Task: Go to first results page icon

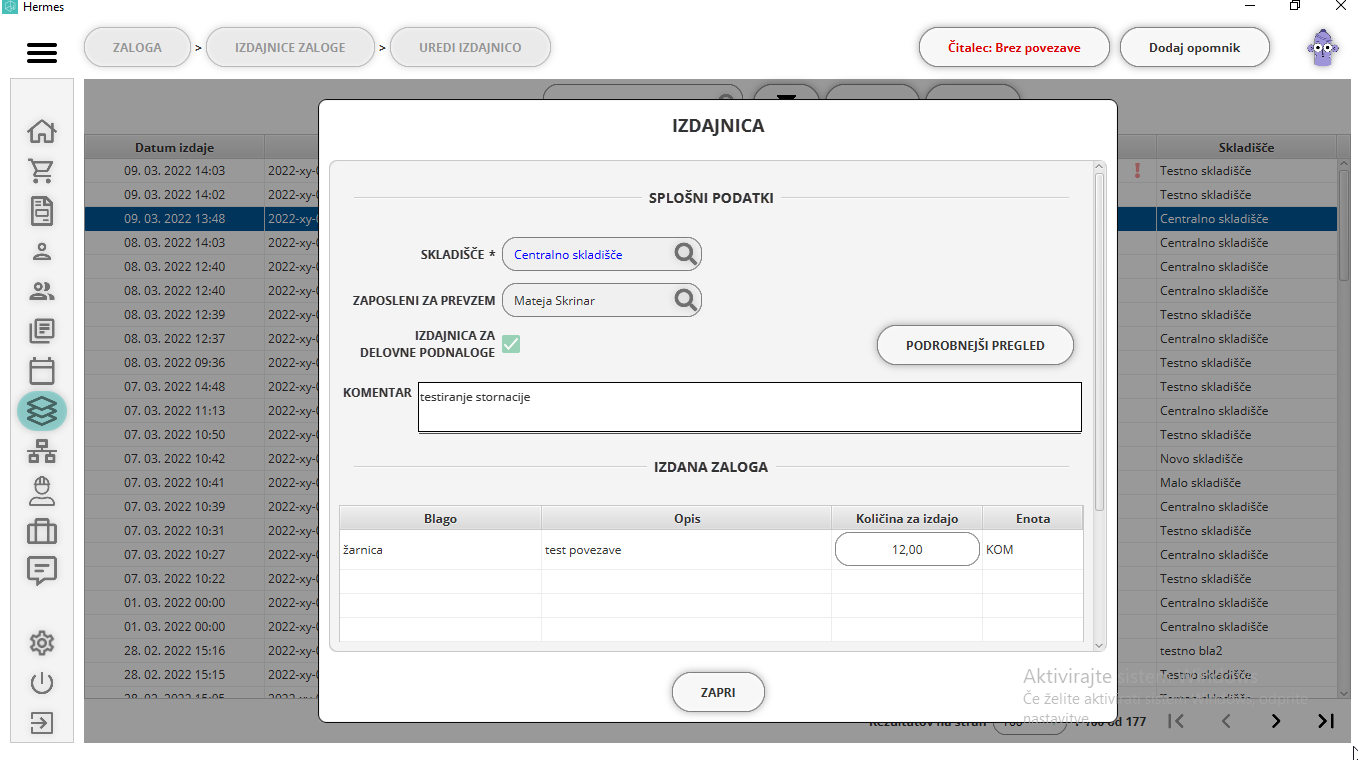Action: [x=1176, y=720]
